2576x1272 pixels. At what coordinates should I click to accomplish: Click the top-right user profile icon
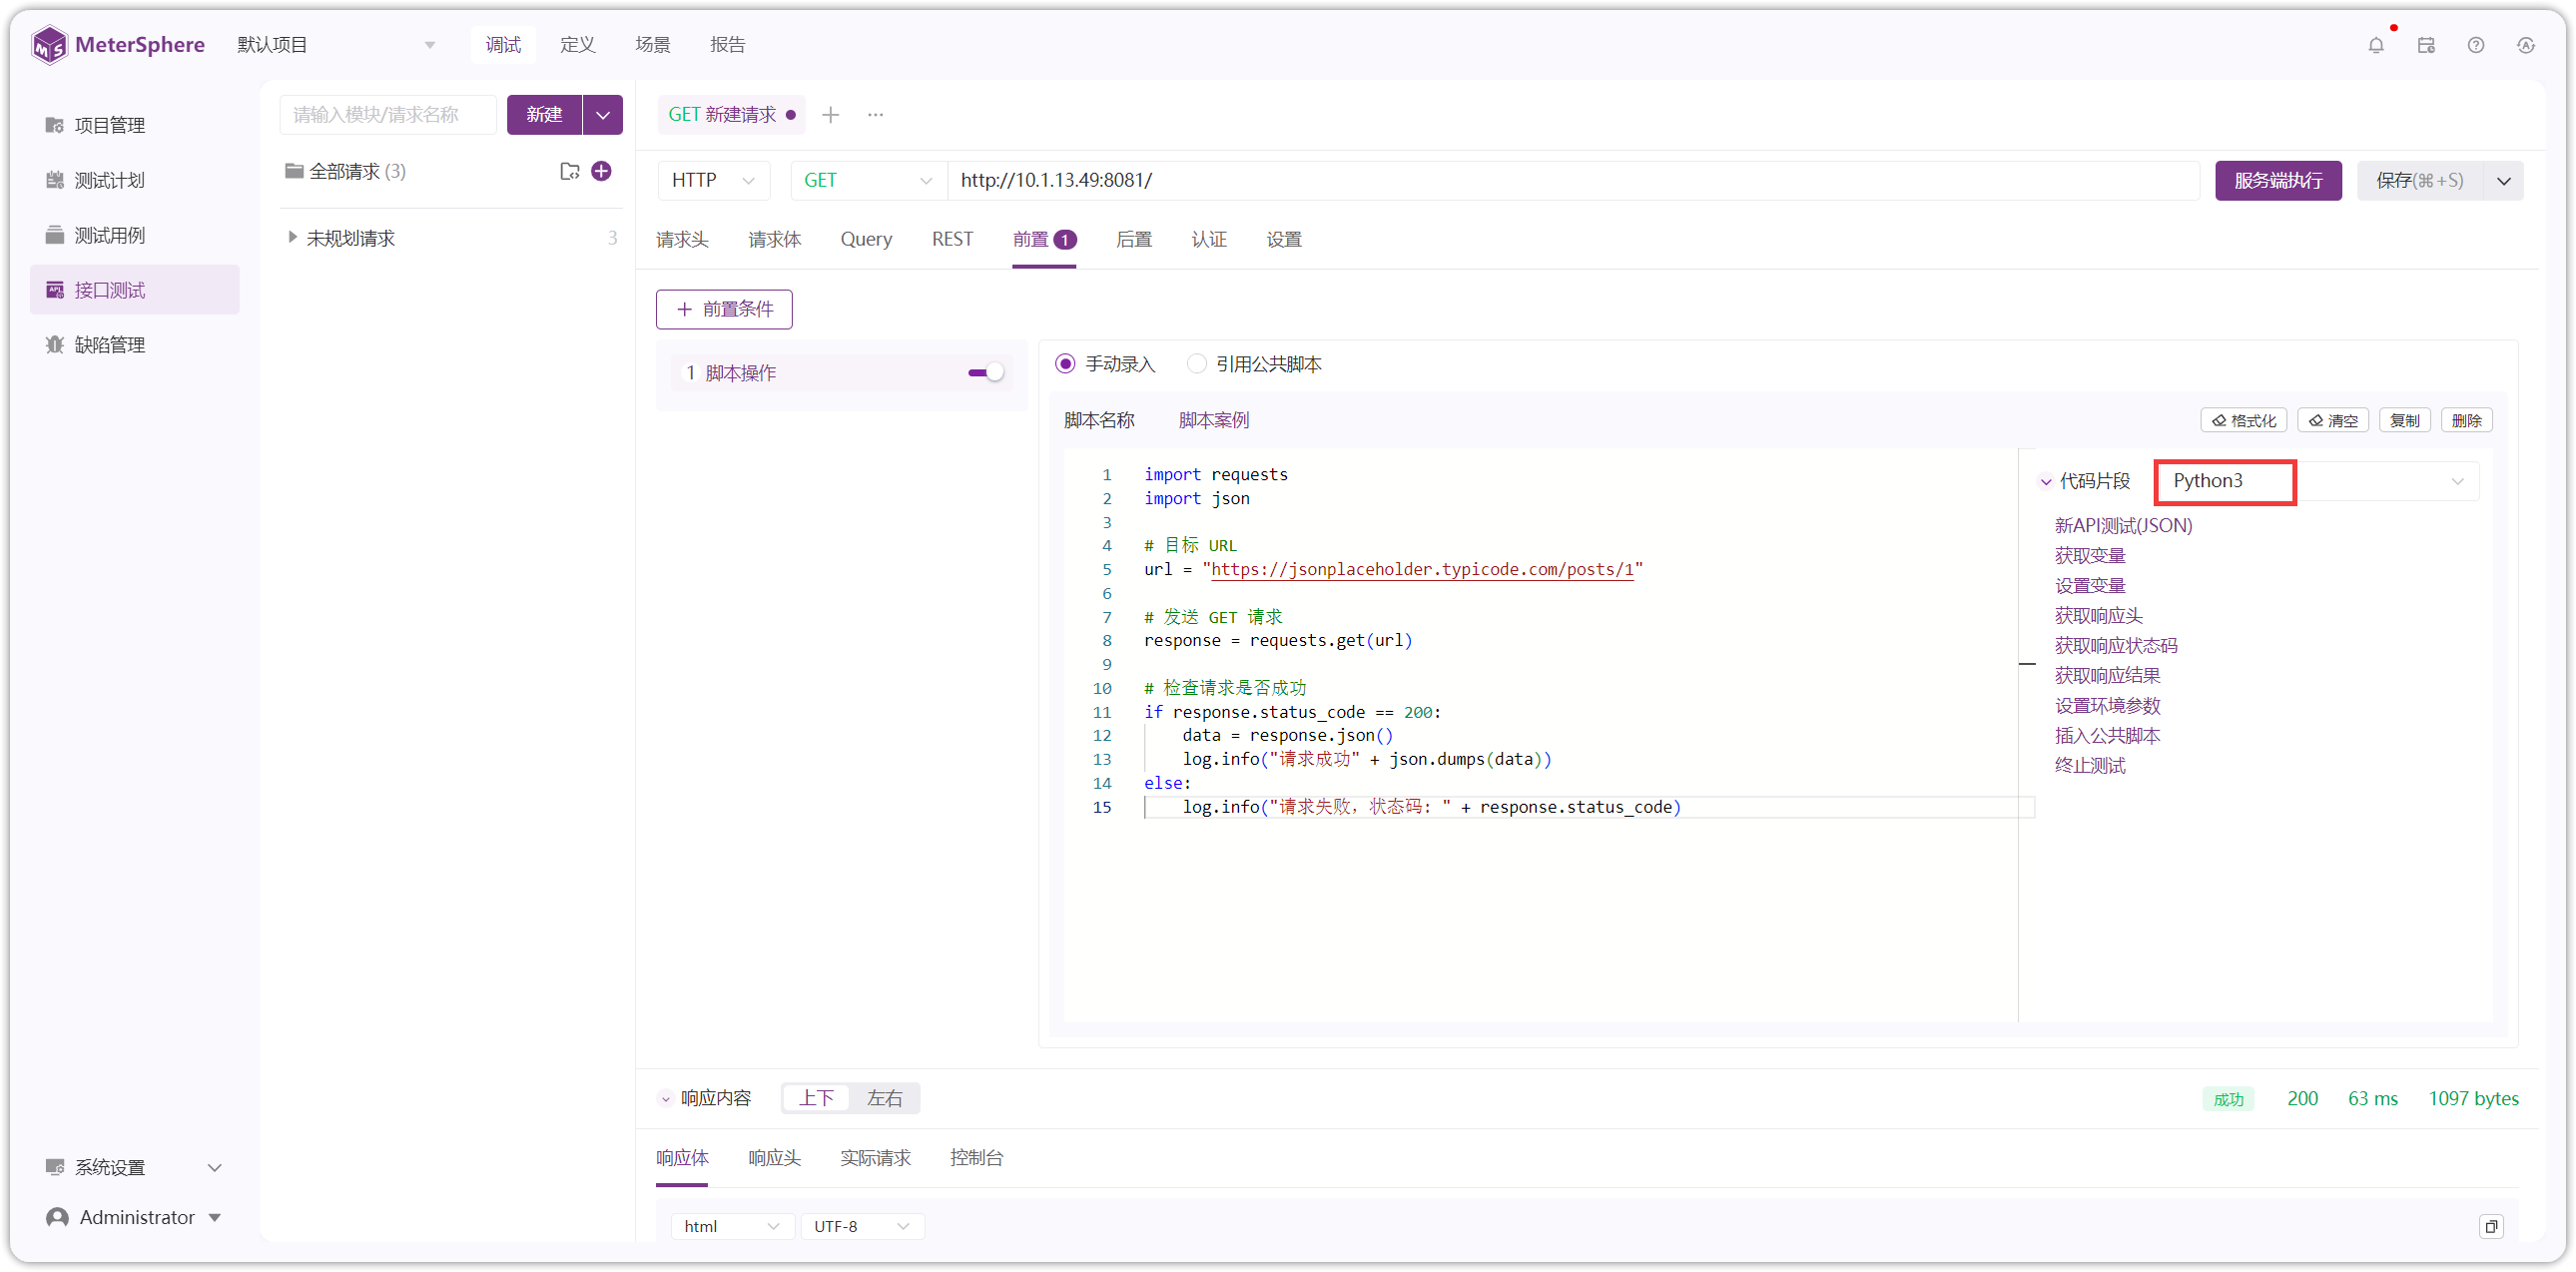pos(2526,45)
